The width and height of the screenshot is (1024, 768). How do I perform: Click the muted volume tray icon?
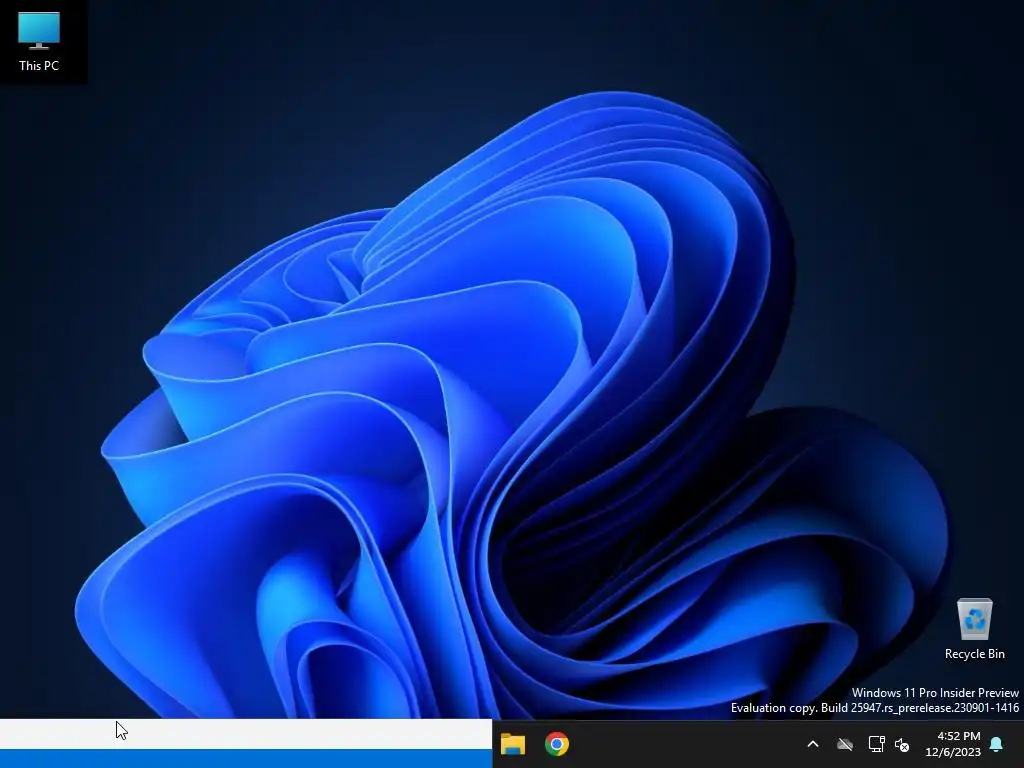pyautogui.click(x=902, y=744)
